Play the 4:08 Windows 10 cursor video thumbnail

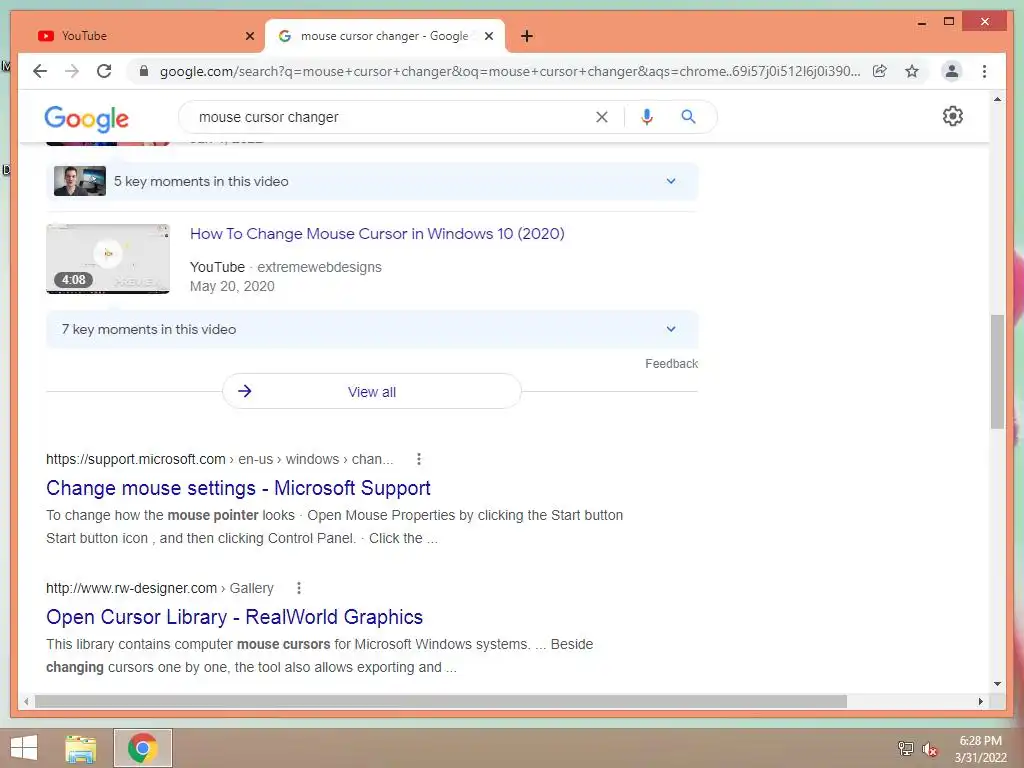tap(108, 259)
